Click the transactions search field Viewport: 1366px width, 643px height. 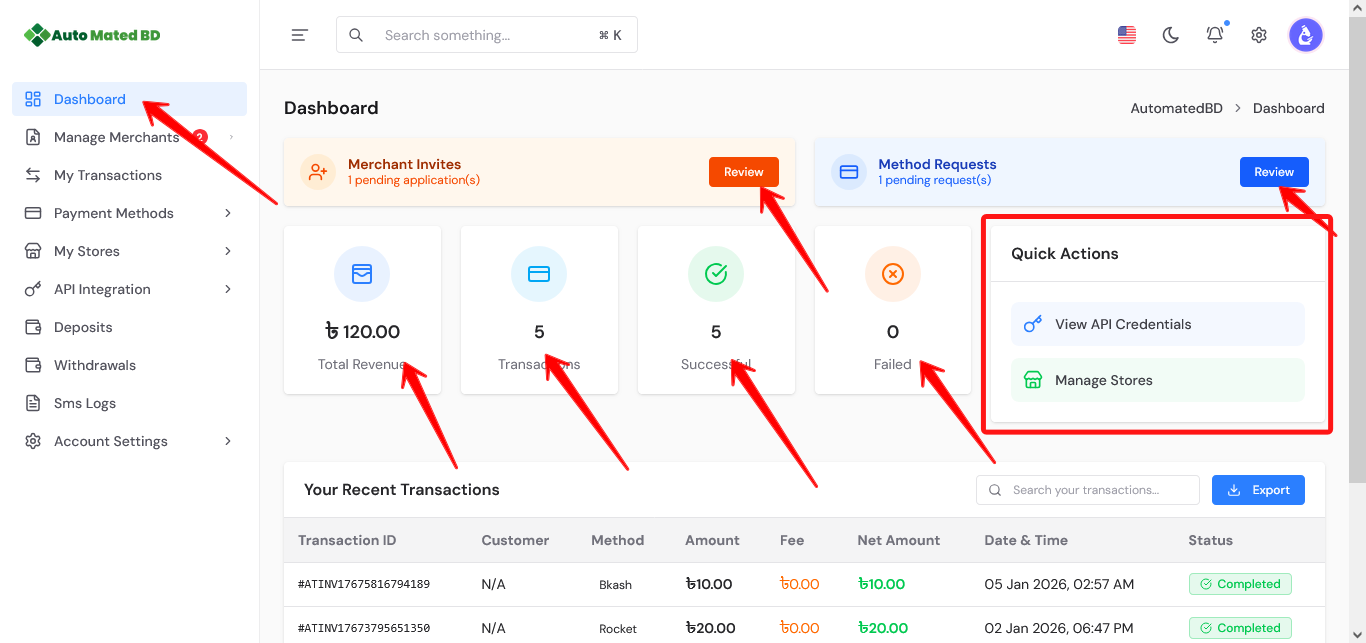point(1087,490)
